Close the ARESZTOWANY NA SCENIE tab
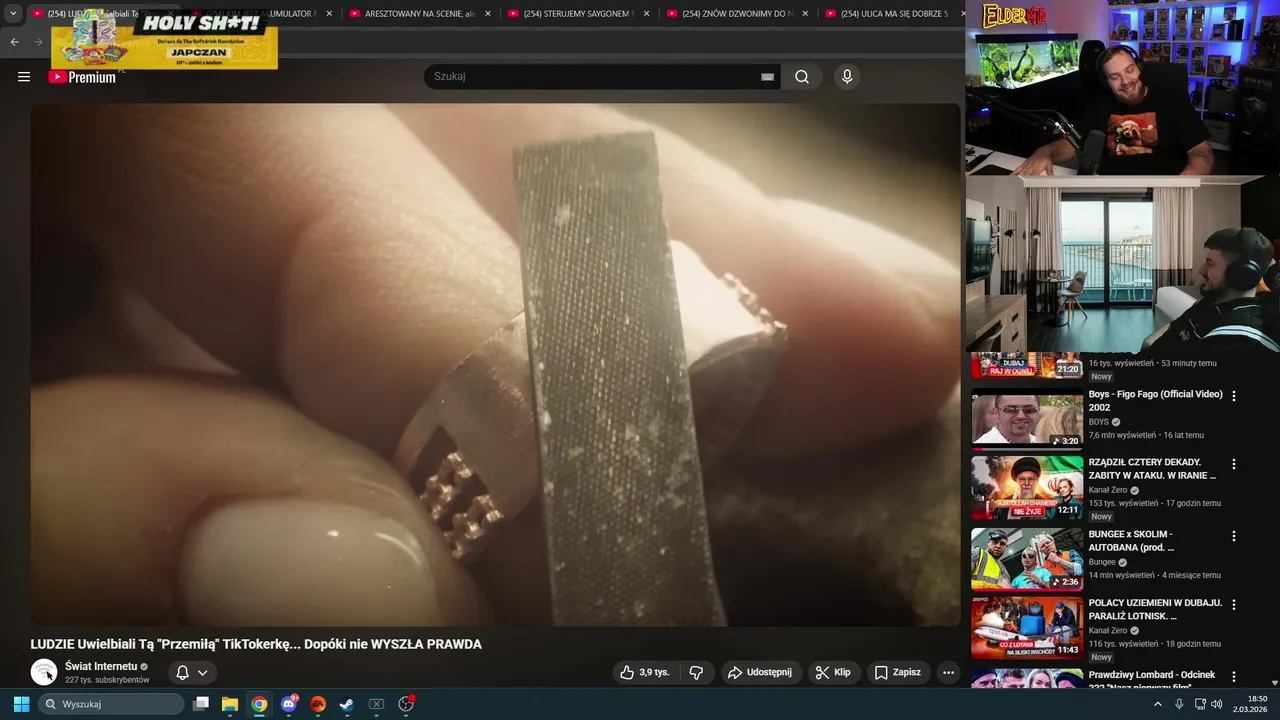This screenshot has width=1280, height=720. pos(488,14)
